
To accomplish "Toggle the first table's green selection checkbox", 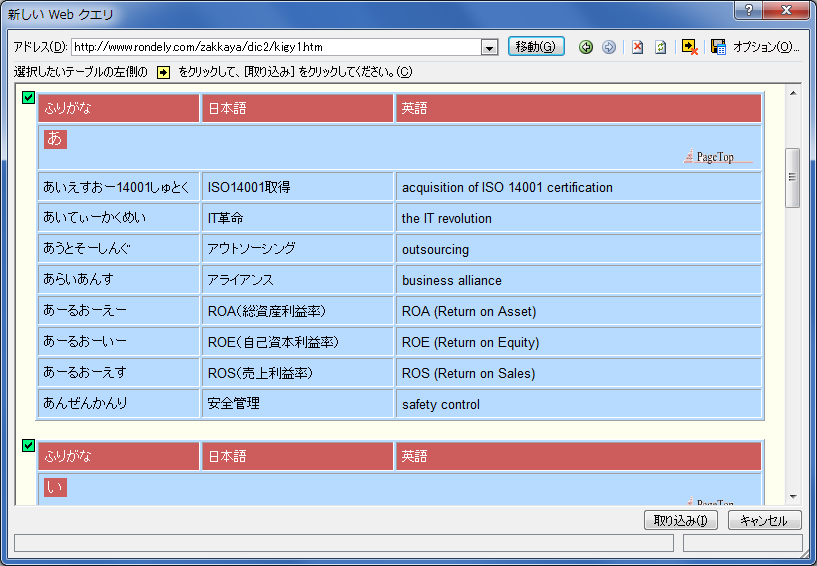I will (28, 97).
